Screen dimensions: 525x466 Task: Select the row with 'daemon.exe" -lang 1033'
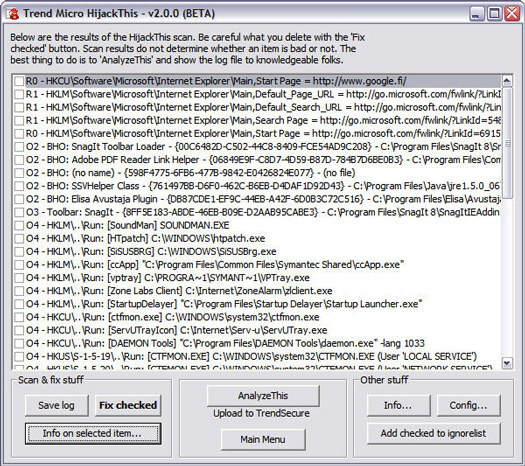[x=225, y=343]
